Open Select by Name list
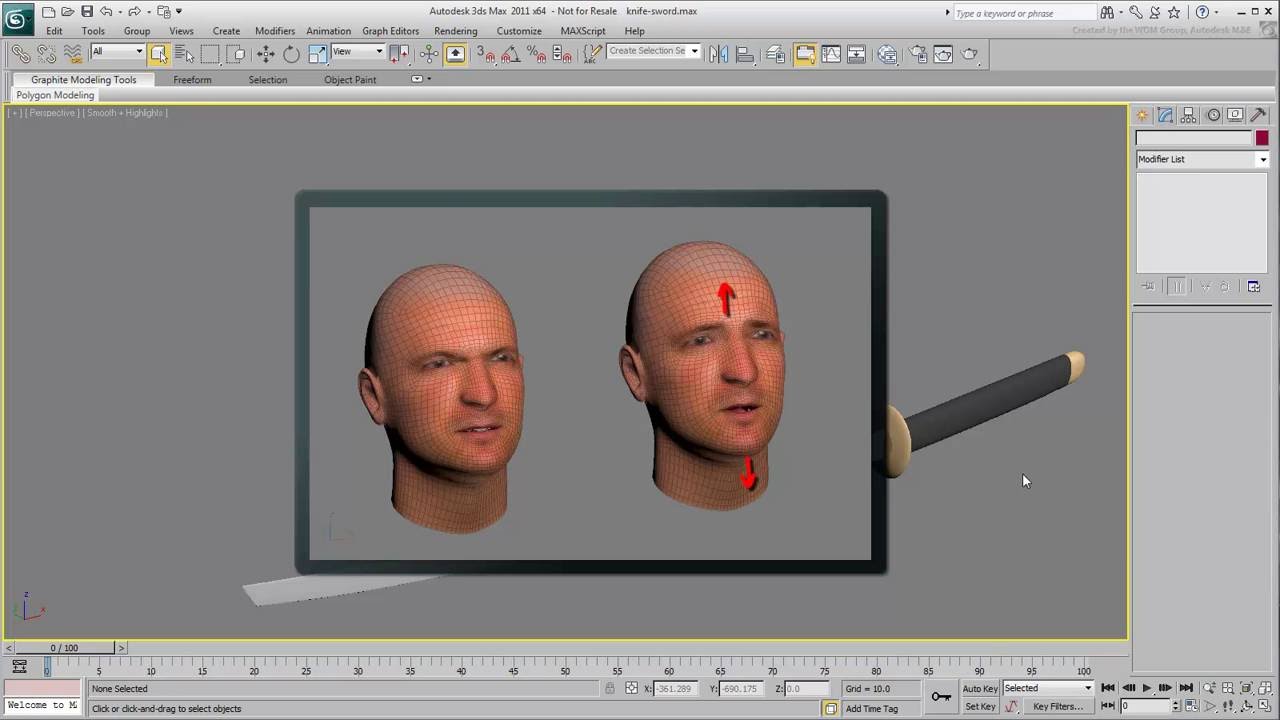Image resolution: width=1280 pixels, height=720 pixels. point(184,54)
